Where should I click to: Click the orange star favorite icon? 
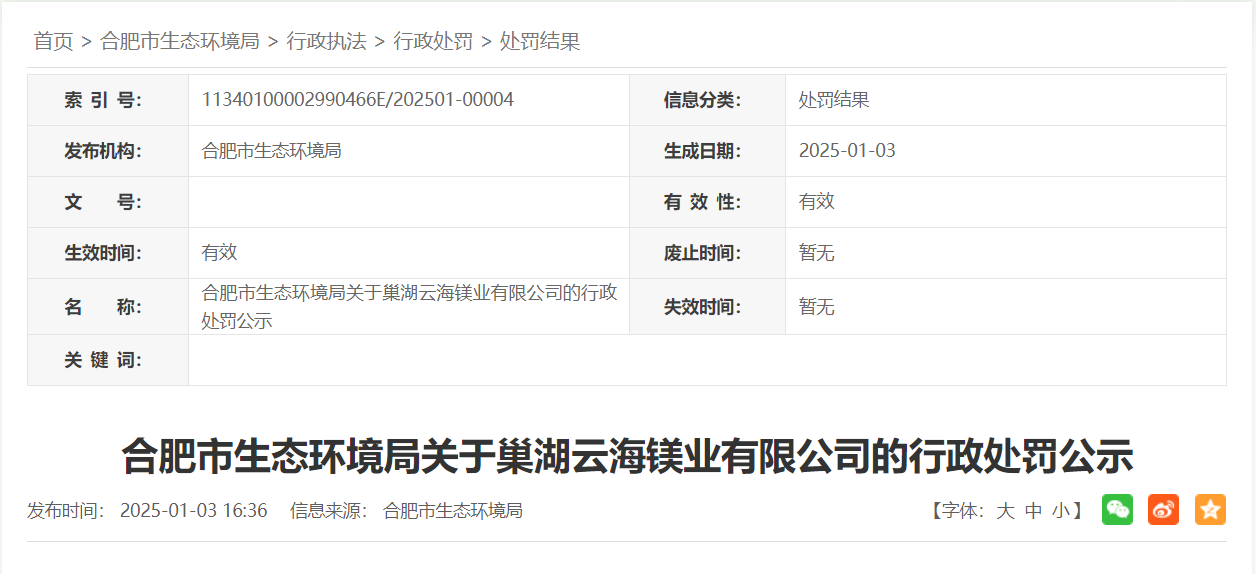1210,509
